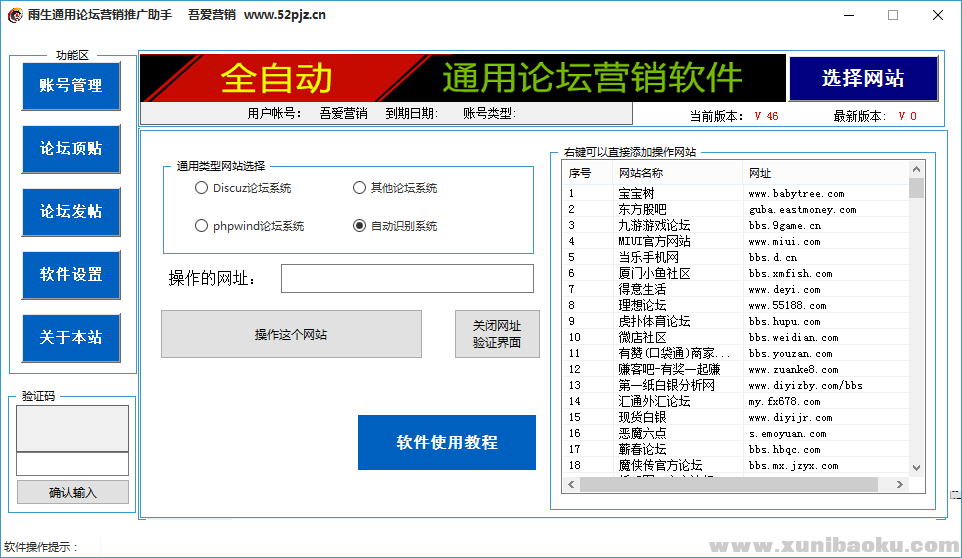Click the 验证码 text input box
The height and width of the screenshot is (558, 962).
(x=72, y=464)
